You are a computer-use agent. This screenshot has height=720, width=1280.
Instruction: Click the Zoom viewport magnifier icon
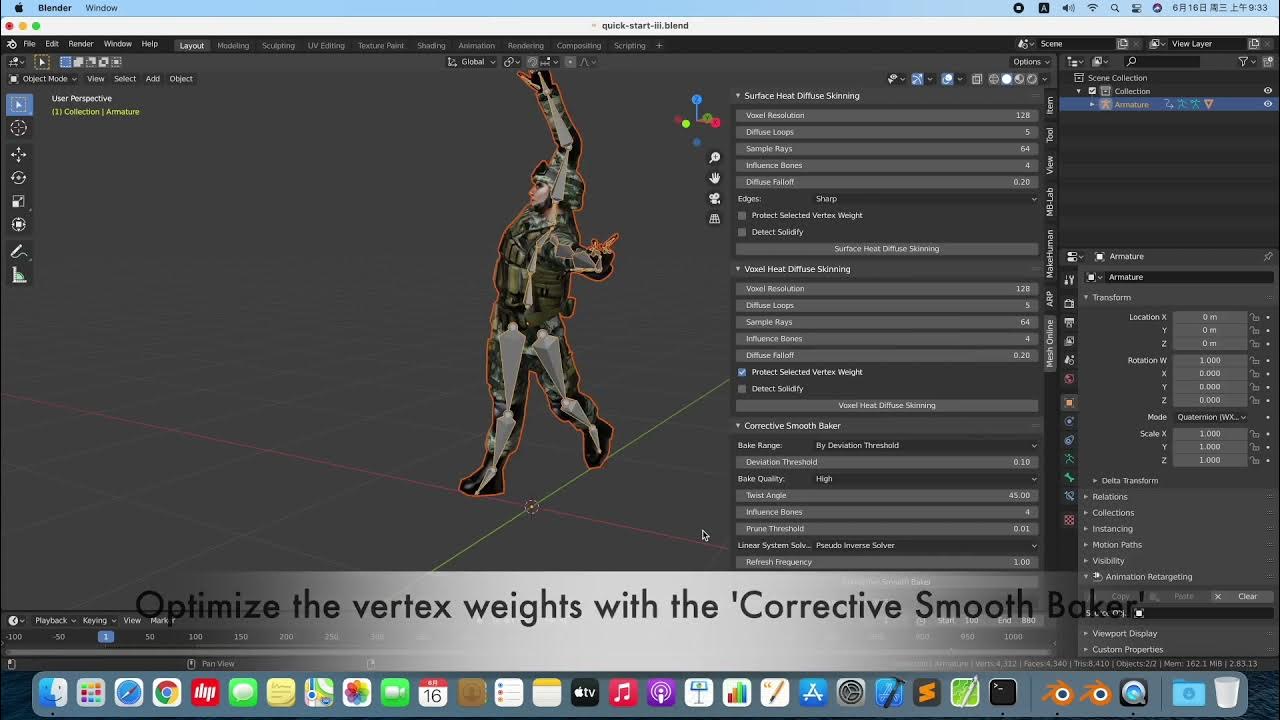714,158
